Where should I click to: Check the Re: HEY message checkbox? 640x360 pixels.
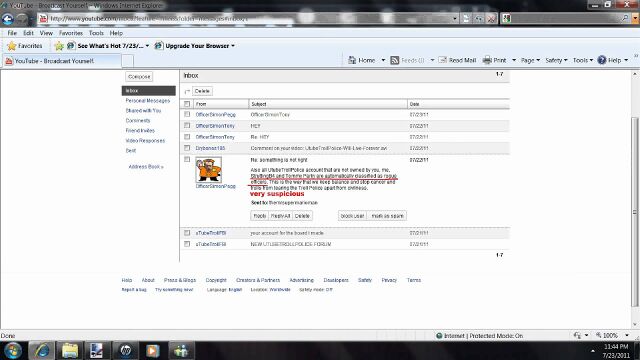click(187, 137)
